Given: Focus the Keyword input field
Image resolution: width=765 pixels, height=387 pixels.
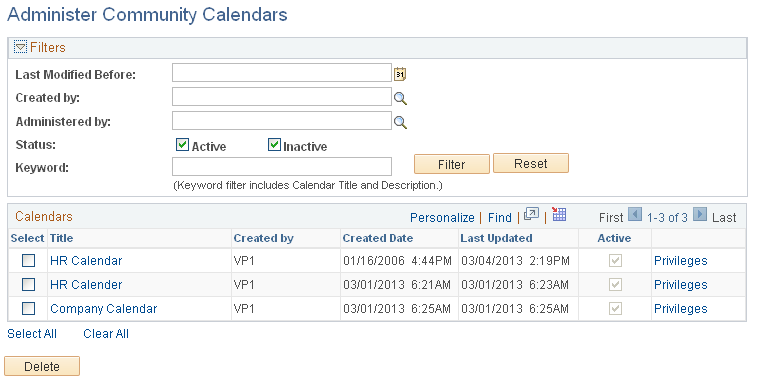Looking at the screenshot, I should pos(282,166).
